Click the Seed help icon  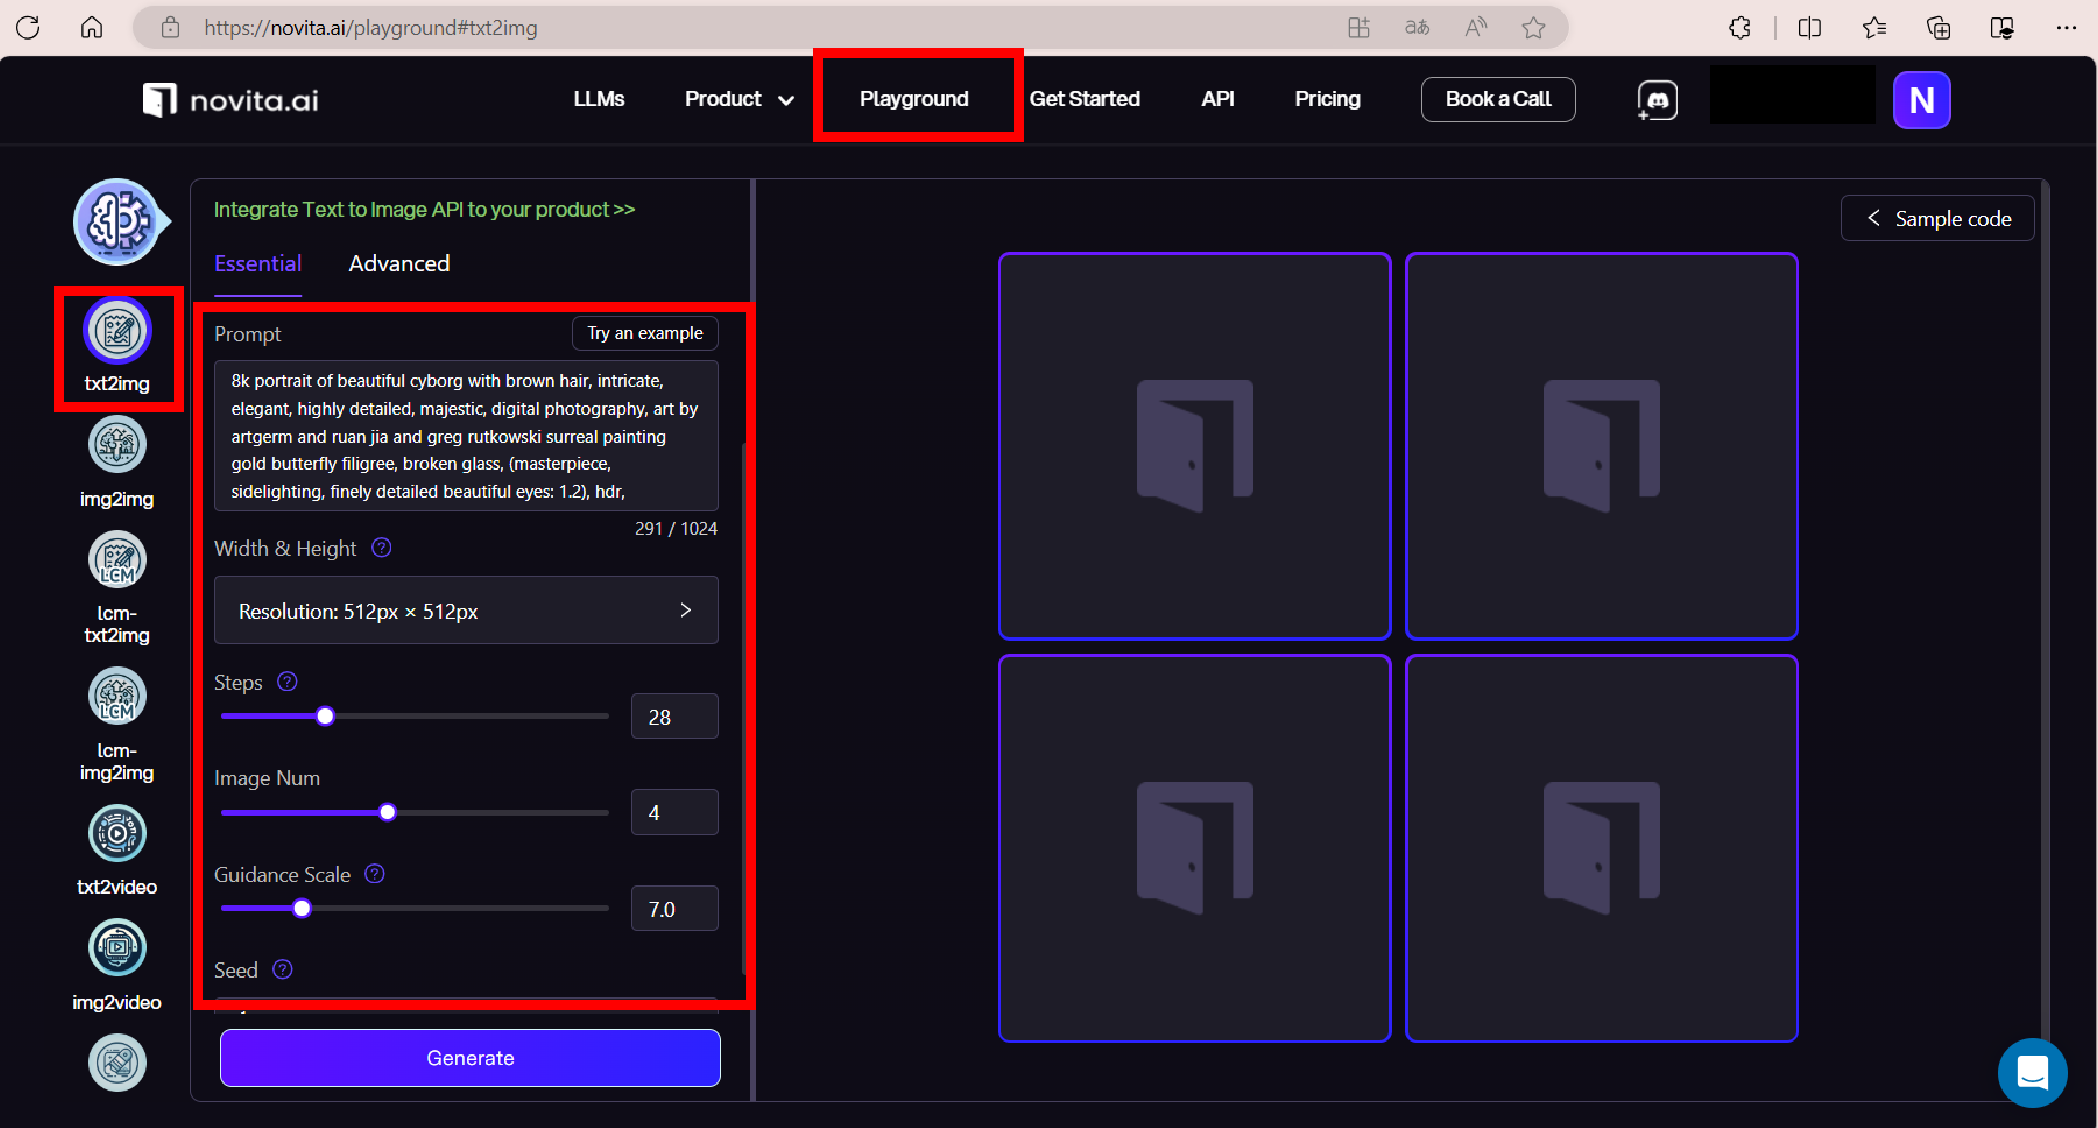coord(283,970)
